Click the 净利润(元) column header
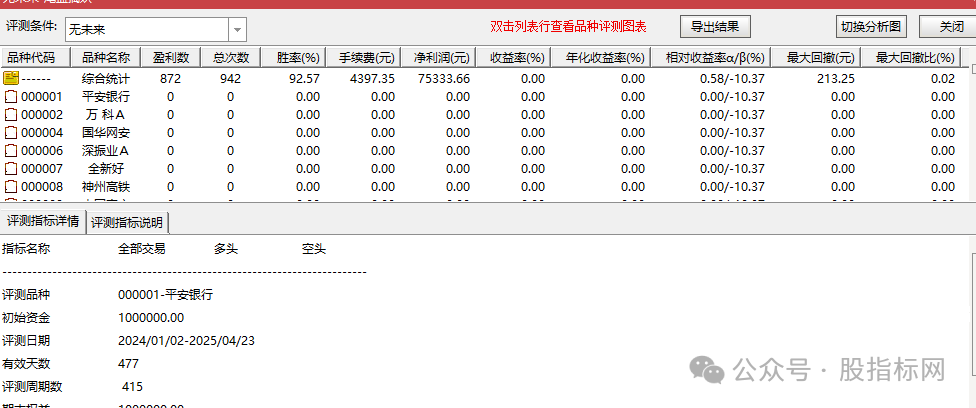976x408 pixels. point(441,58)
